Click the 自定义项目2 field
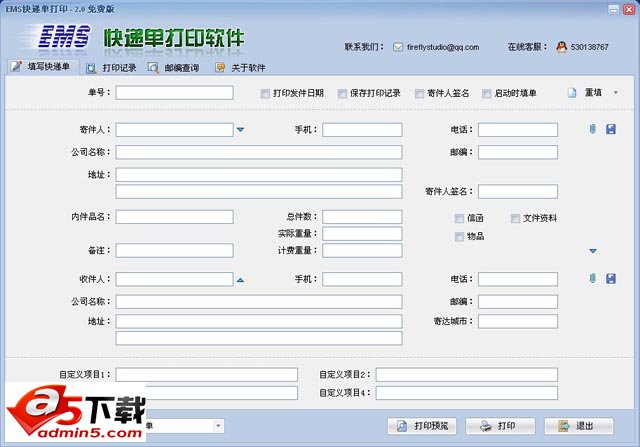Image resolution: width=640 pixels, height=447 pixels. click(467, 375)
